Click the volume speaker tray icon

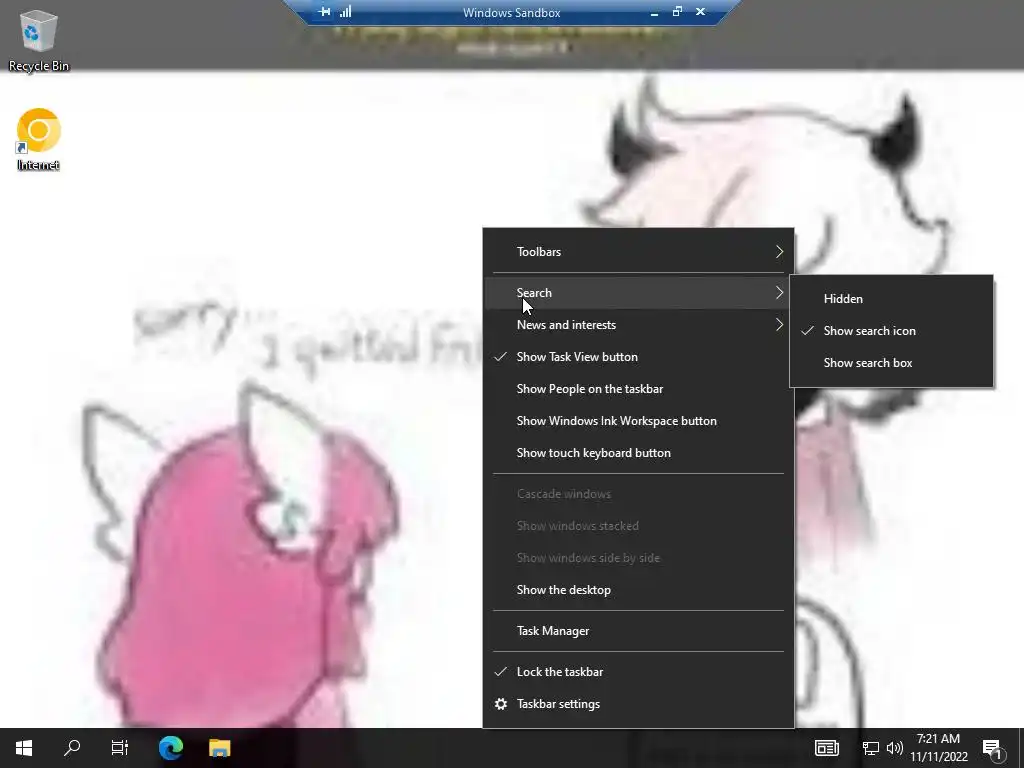(894, 748)
